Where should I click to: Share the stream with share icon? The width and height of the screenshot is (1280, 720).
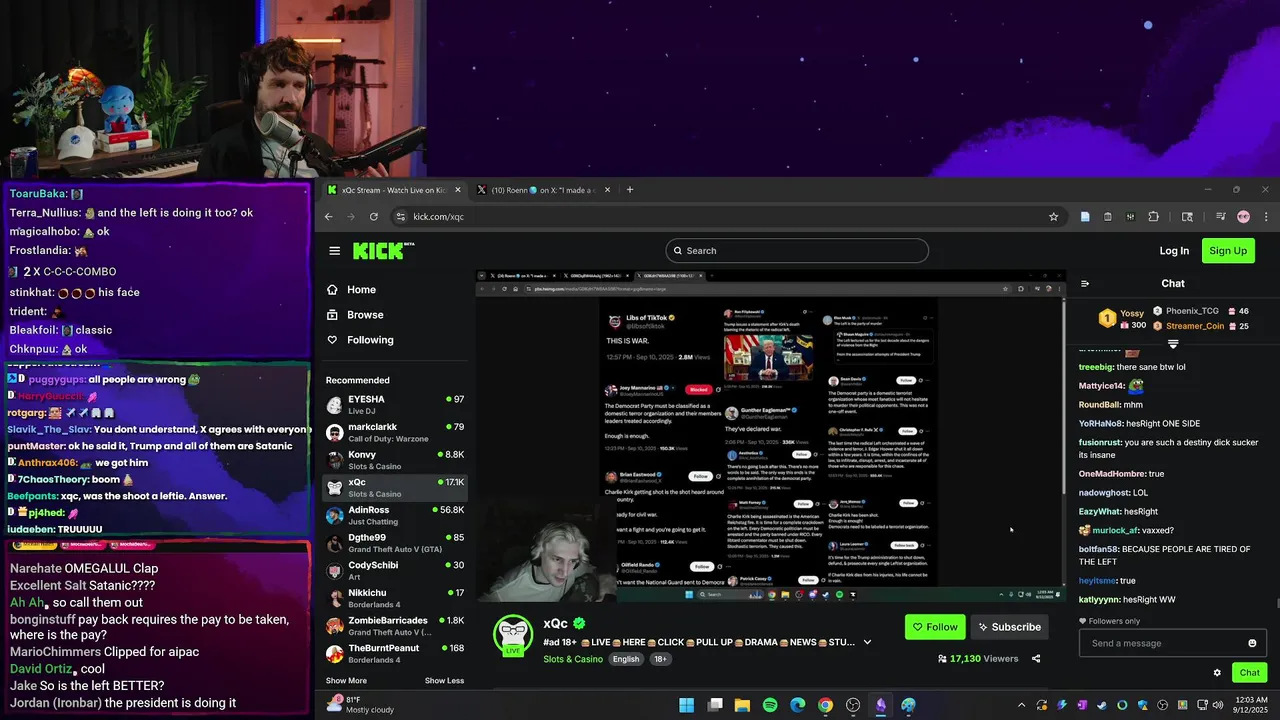(x=1036, y=659)
